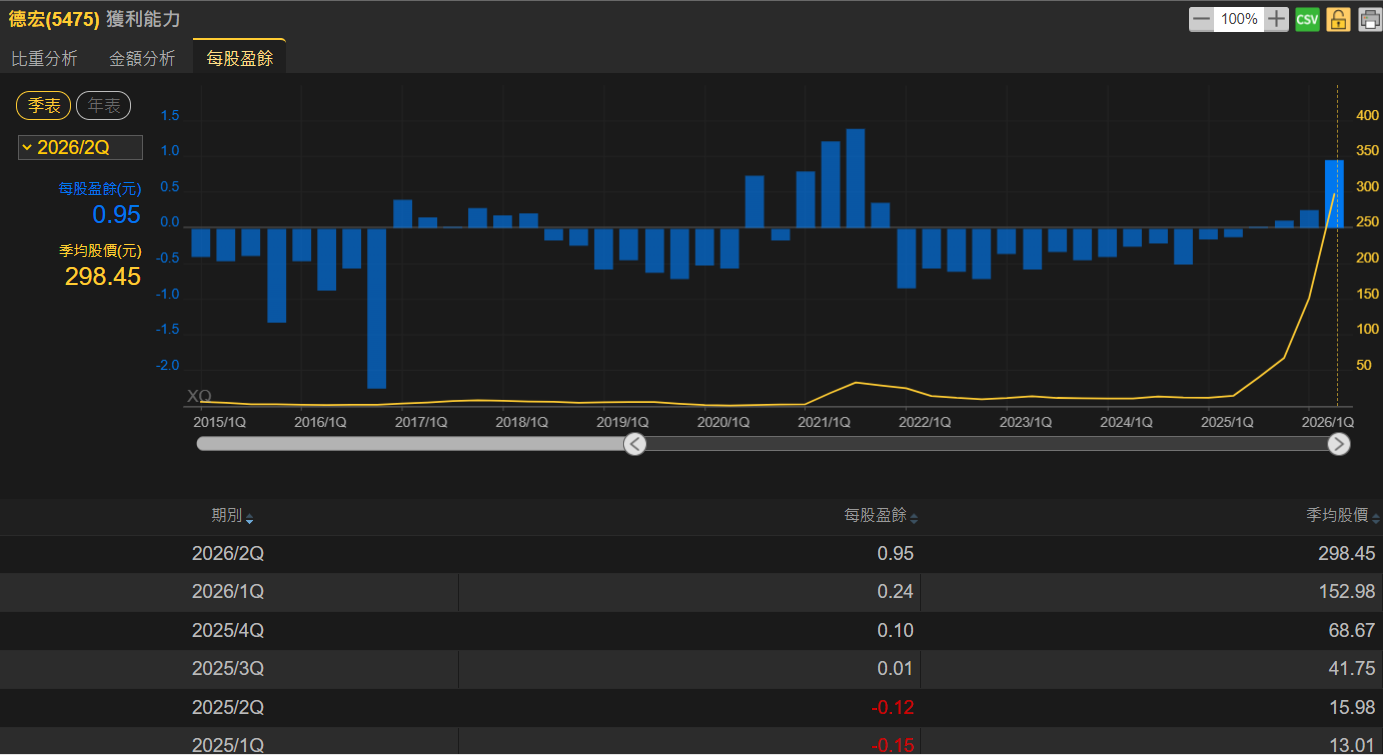The image size is (1383, 755).
Task: Select the 2025/4Q row period cell
Action: coord(228,631)
